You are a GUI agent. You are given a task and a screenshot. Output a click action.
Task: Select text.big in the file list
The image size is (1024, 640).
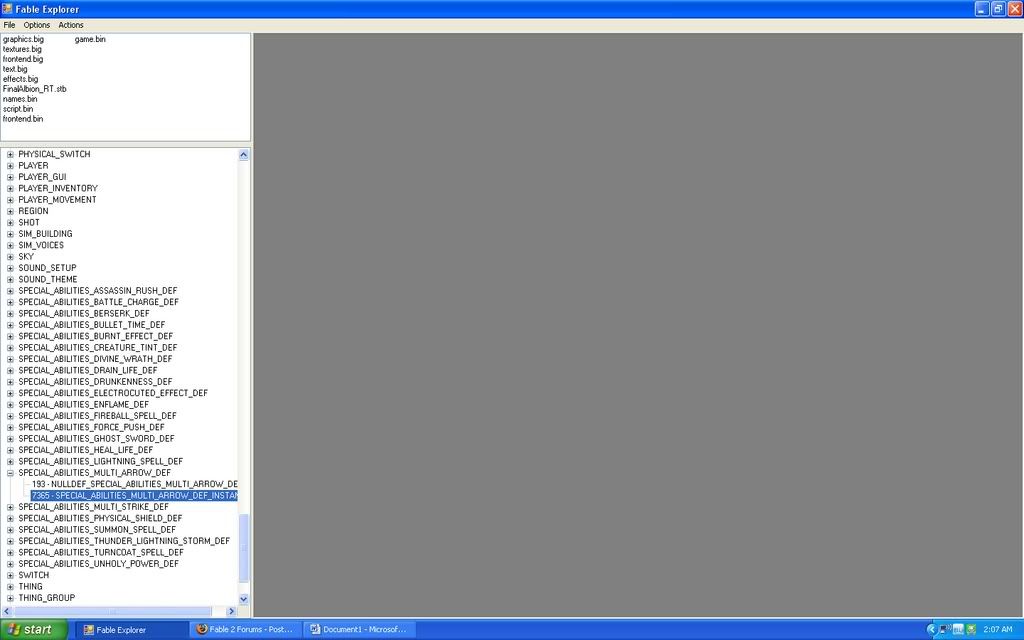(x=15, y=69)
